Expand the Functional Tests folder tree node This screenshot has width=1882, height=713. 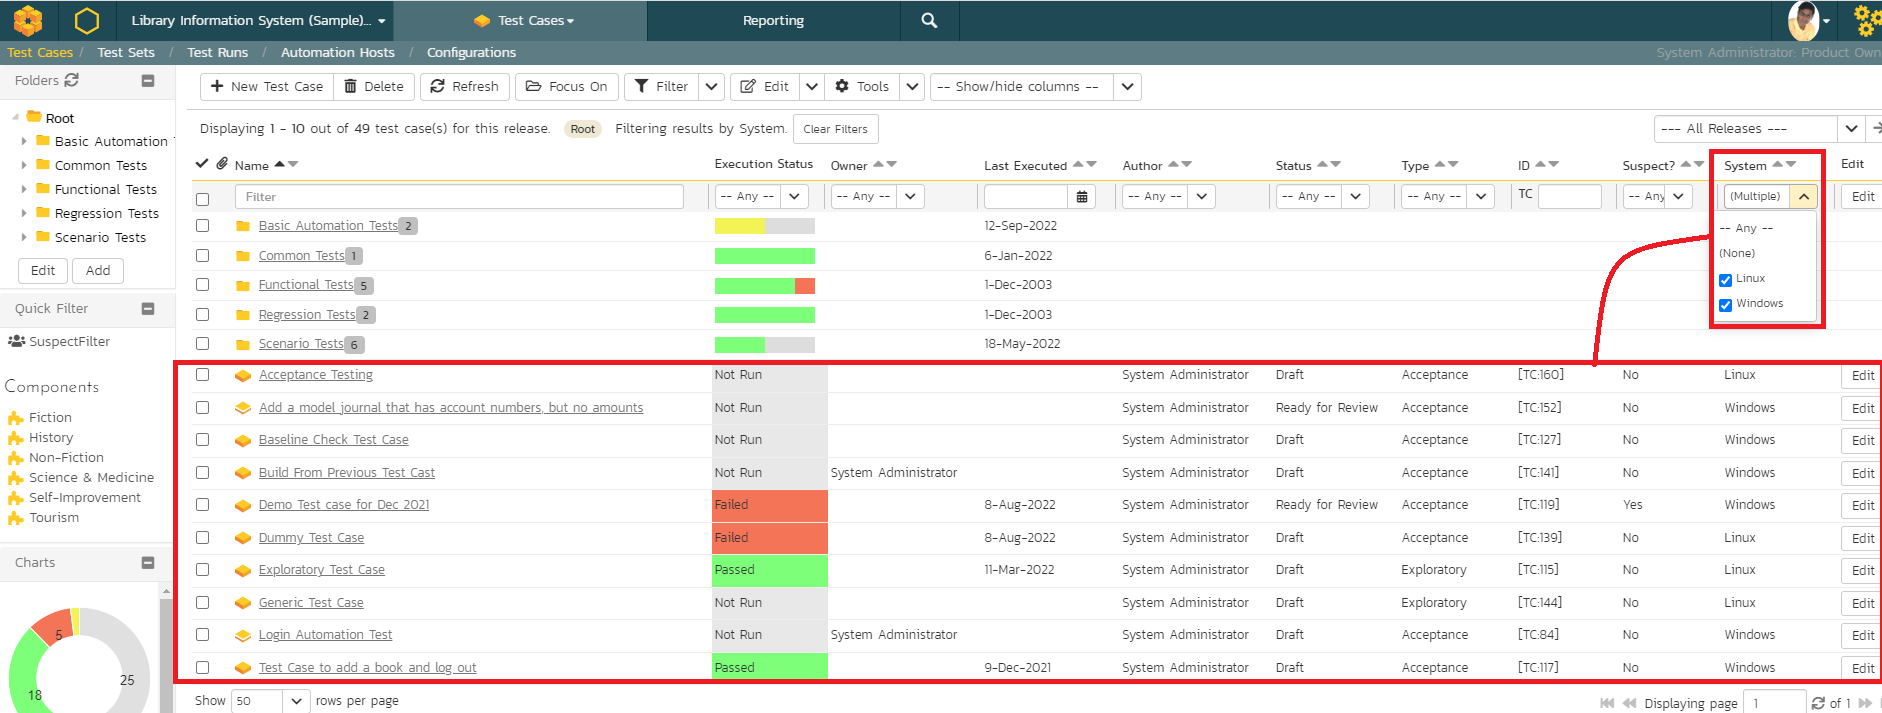point(24,189)
